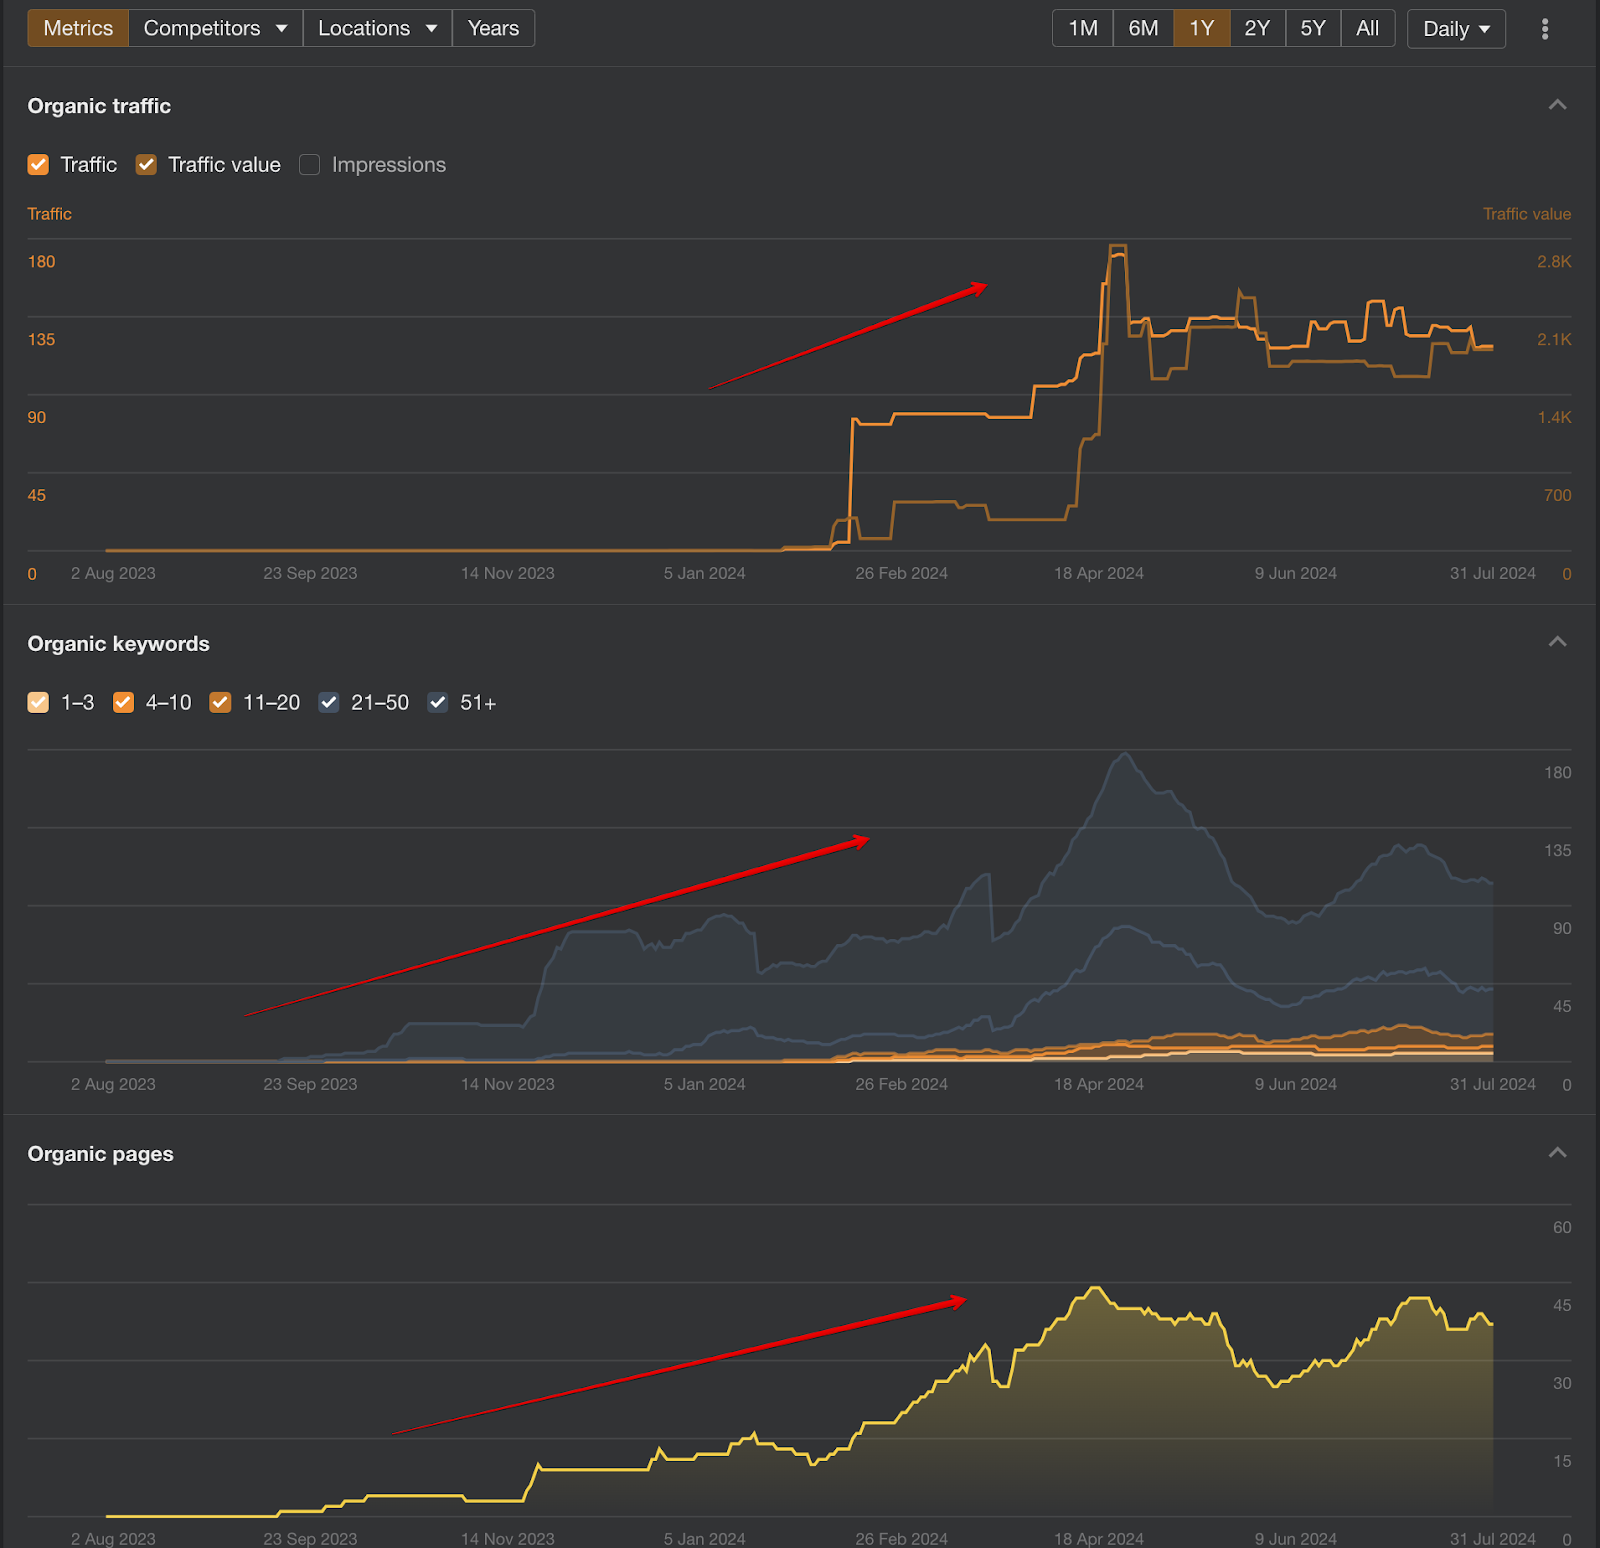1600x1548 pixels.
Task: Toggle the 51+ keyword positions checkbox
Action: click(x=437, y=703)
